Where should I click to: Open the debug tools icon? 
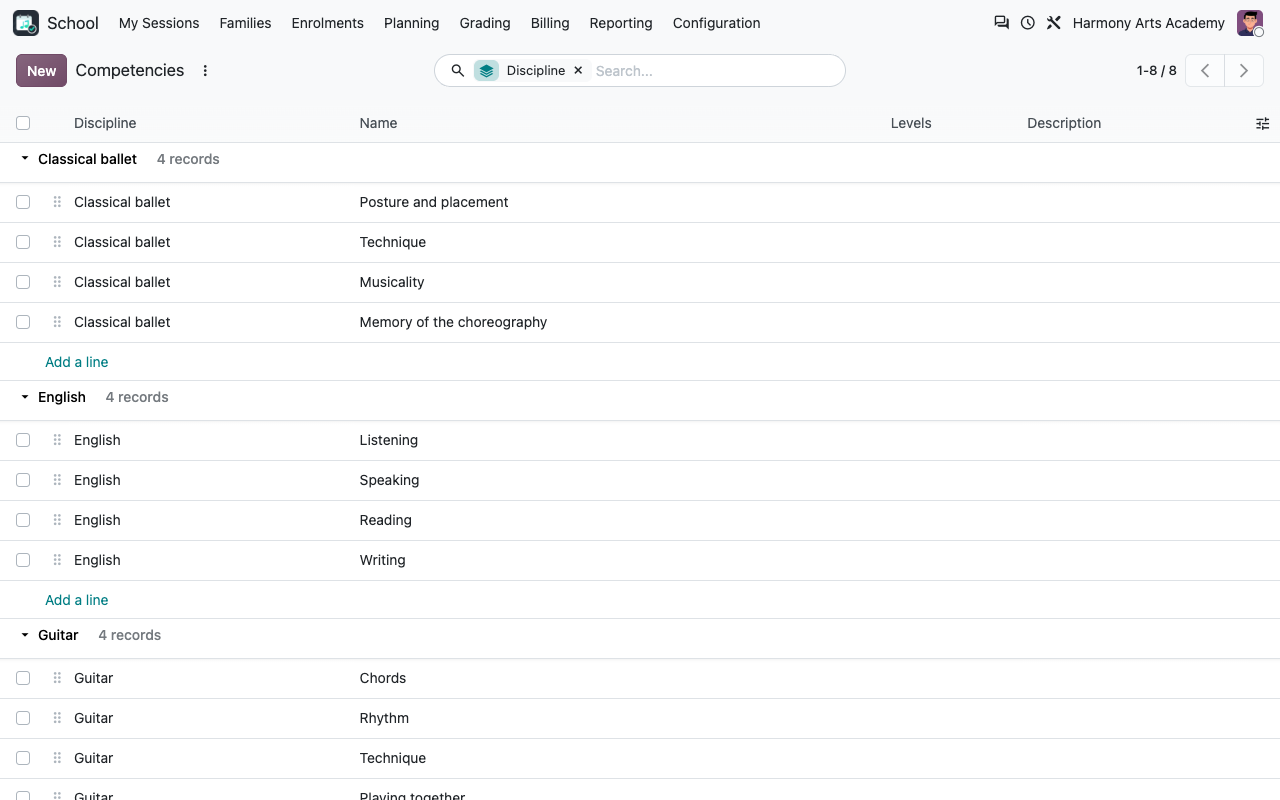1053,22
